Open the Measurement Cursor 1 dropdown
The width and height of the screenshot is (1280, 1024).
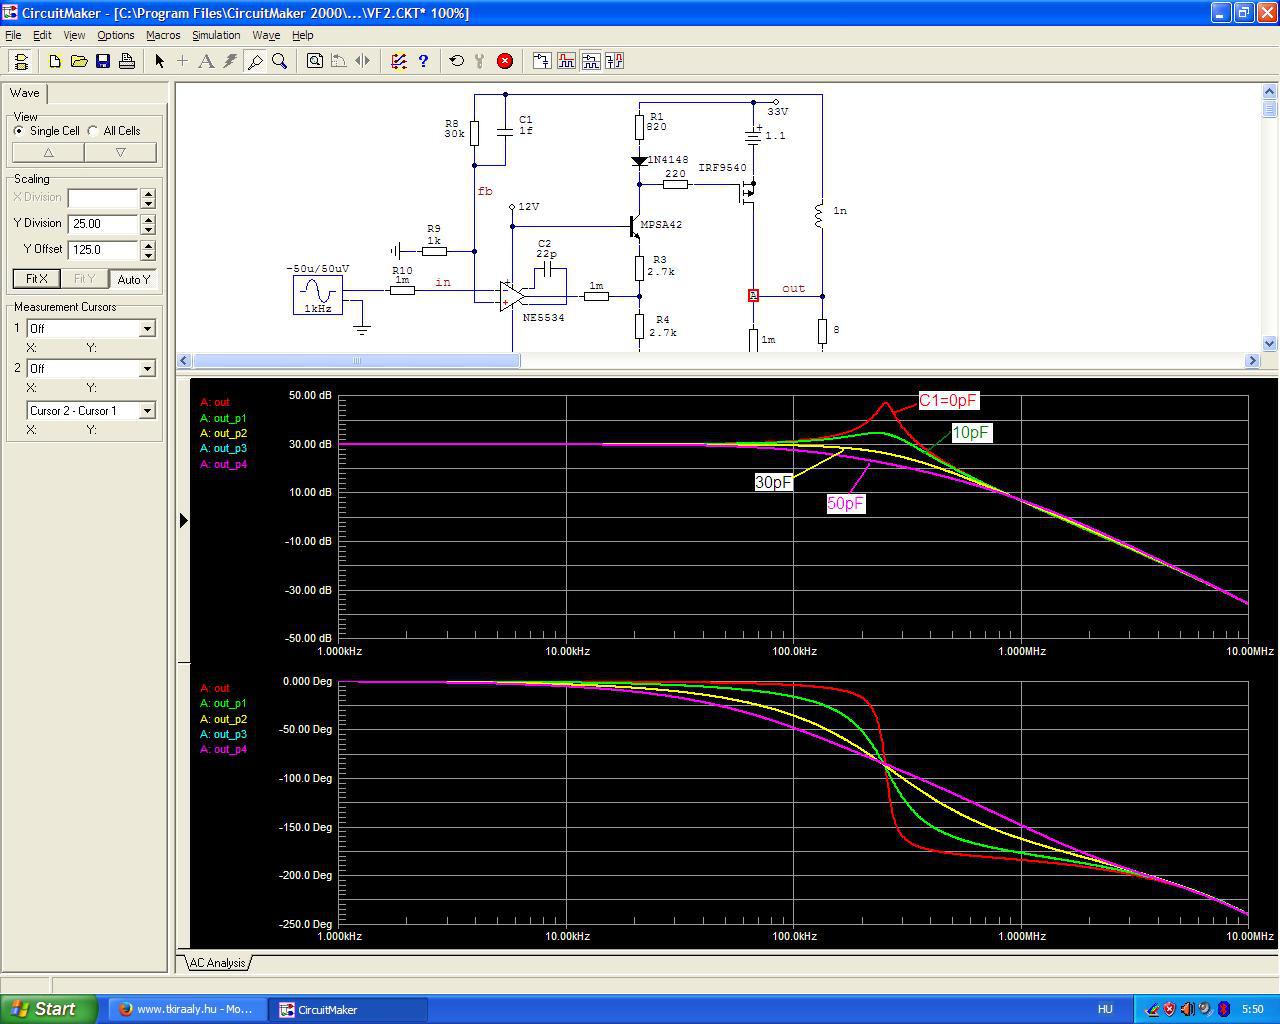147,329
